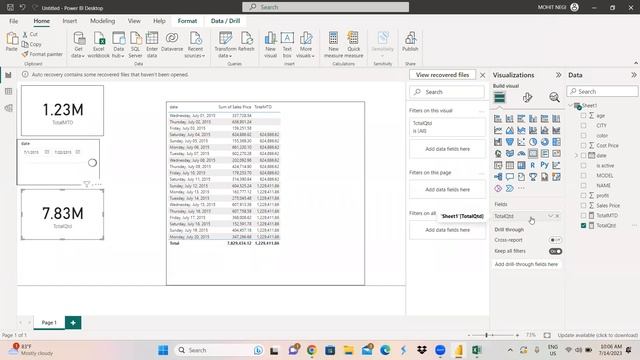Check the age field checkbox
This screenshot has width=640, height=360.
[x=583, y=116]
